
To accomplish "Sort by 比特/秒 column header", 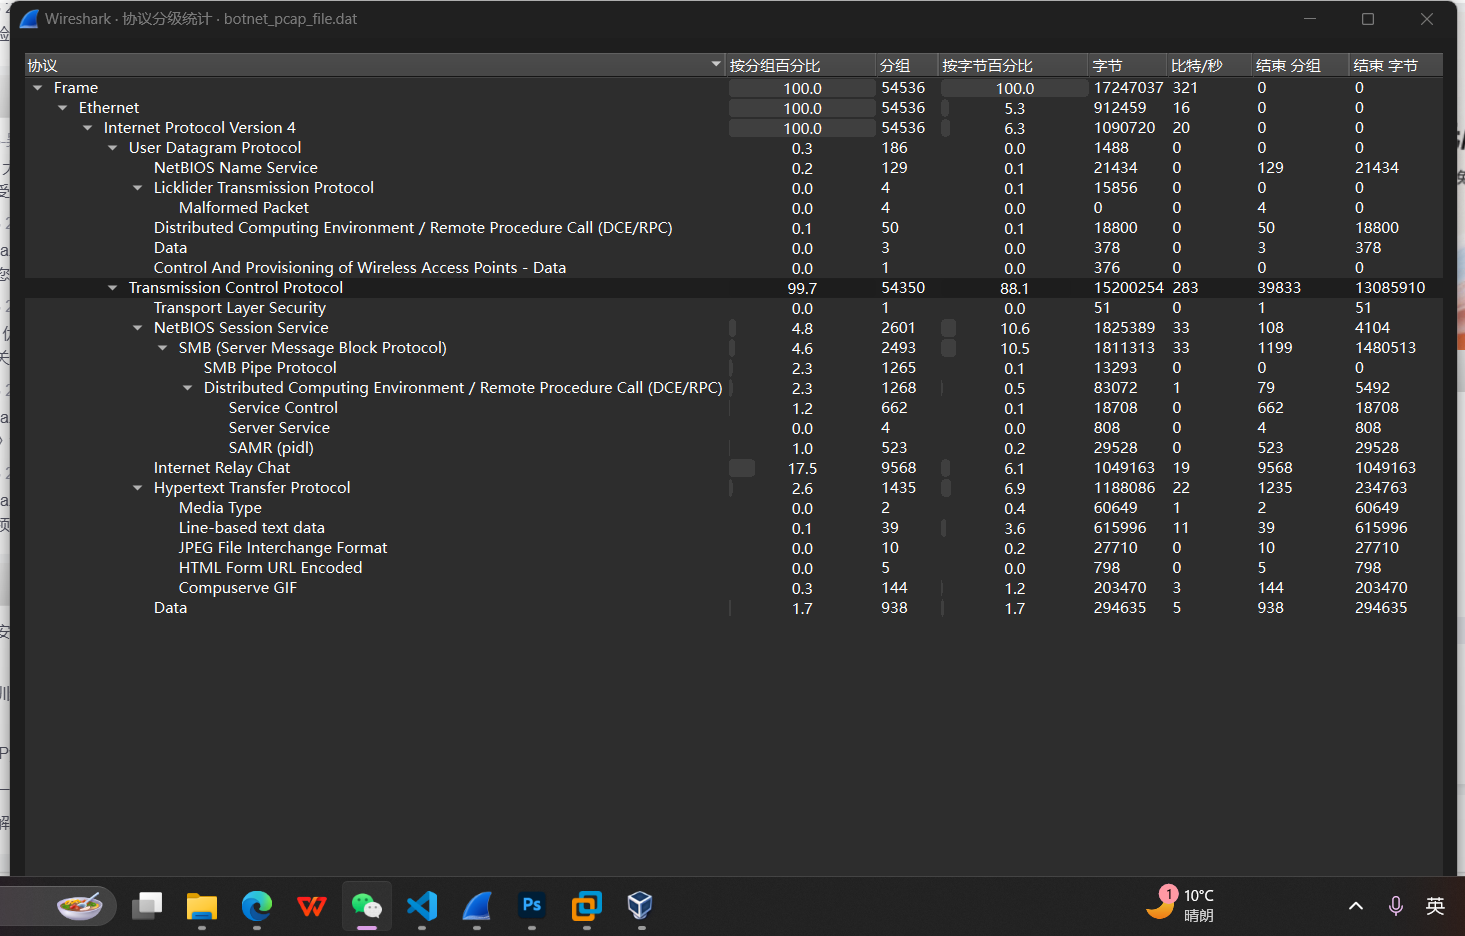I will pyautogui.click(x=1209, y=65).
